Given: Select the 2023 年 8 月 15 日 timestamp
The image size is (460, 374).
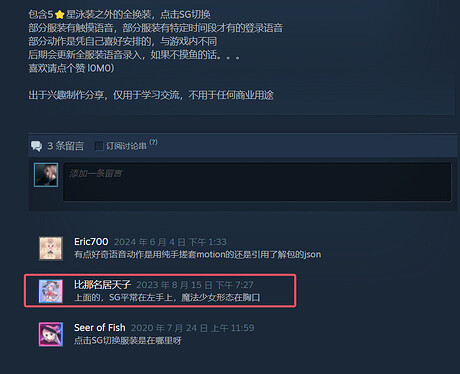Looking at the screenshot, I should click(x=195, y=285).
